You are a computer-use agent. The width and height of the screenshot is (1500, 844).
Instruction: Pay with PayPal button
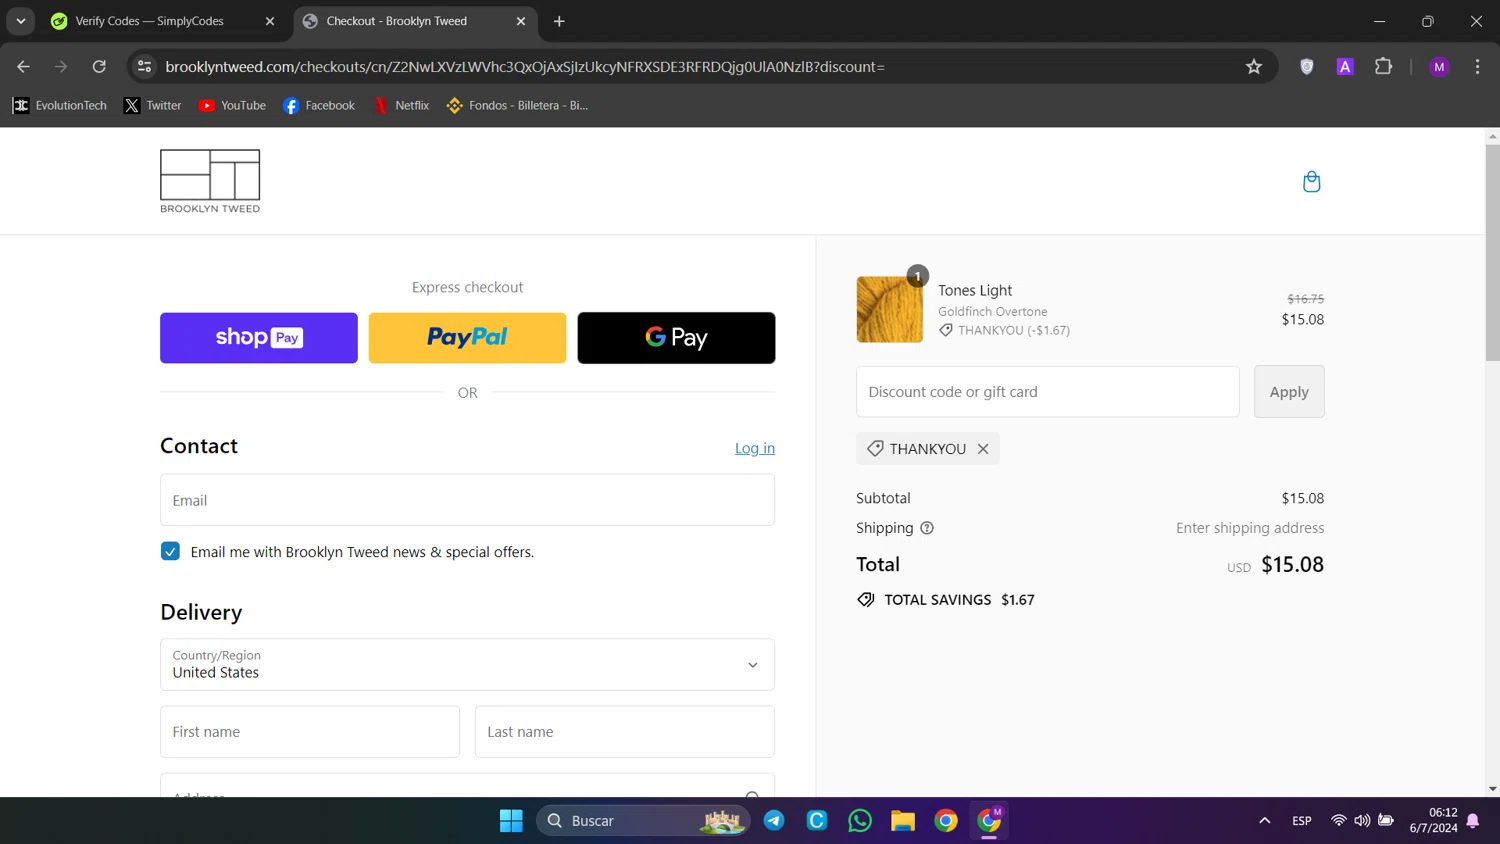tap(467, 338)
